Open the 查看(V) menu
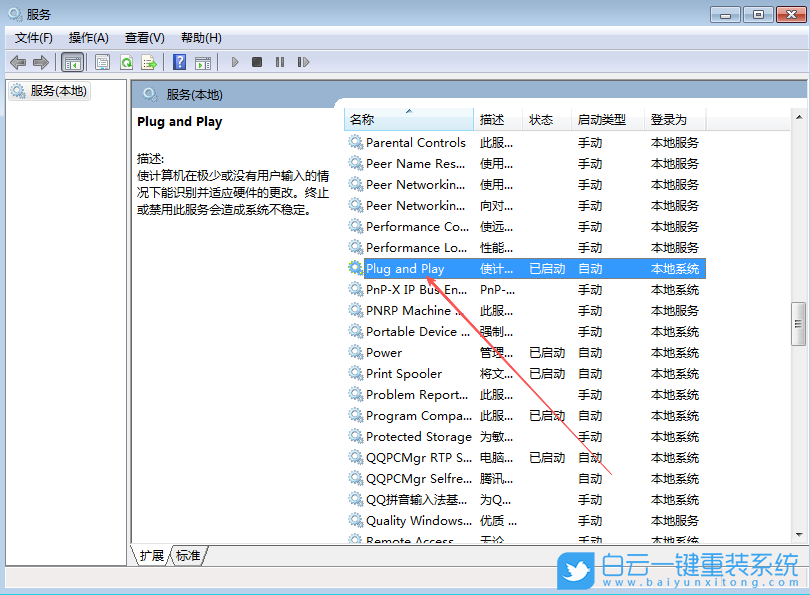Image resolution: width=810 pixels, height=595 pixels. (x=143, y=37)
